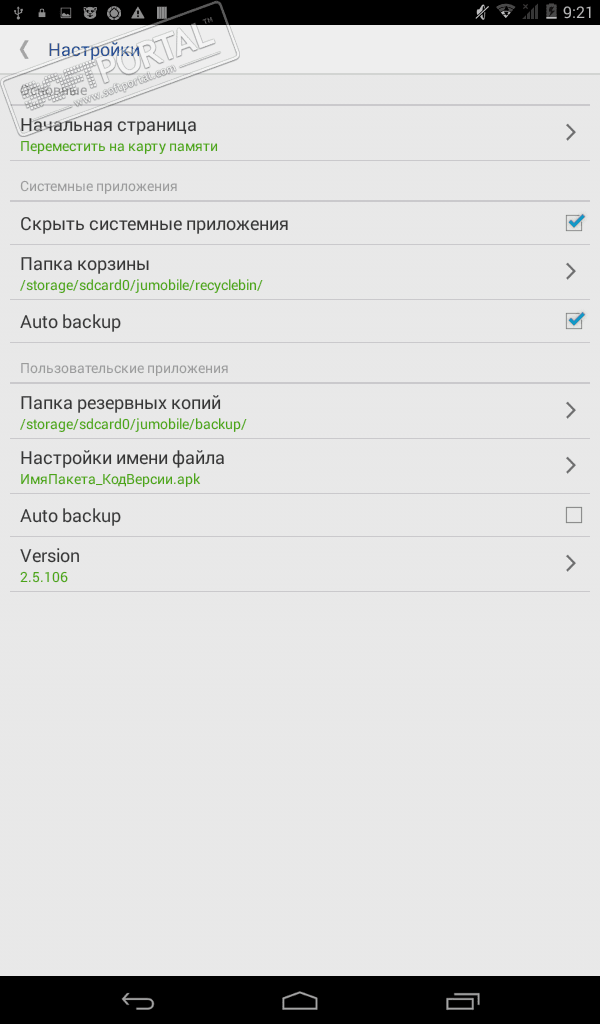This screenshot has width=600, height=1024.
Task: Tap the back arrow beside Настройки
Action: pyautogui.click(x=25, y=49)
